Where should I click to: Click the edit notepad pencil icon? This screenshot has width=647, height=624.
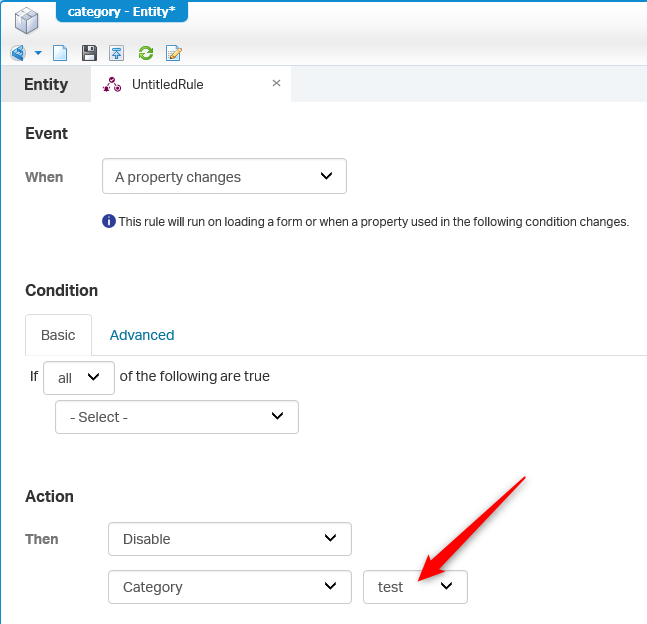coord(174,53)
